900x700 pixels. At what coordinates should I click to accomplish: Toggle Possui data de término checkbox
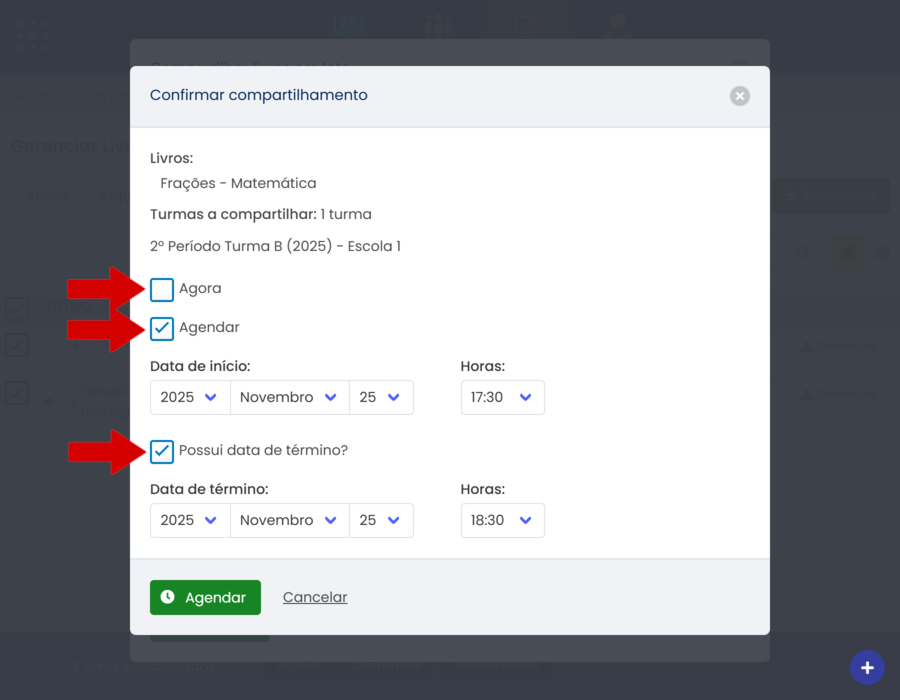(162, 451)
